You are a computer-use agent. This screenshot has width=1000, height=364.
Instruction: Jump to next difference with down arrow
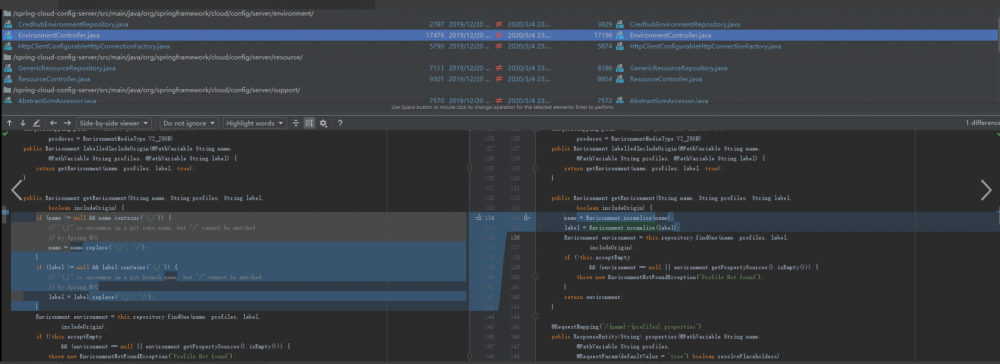tap(23, 123)
